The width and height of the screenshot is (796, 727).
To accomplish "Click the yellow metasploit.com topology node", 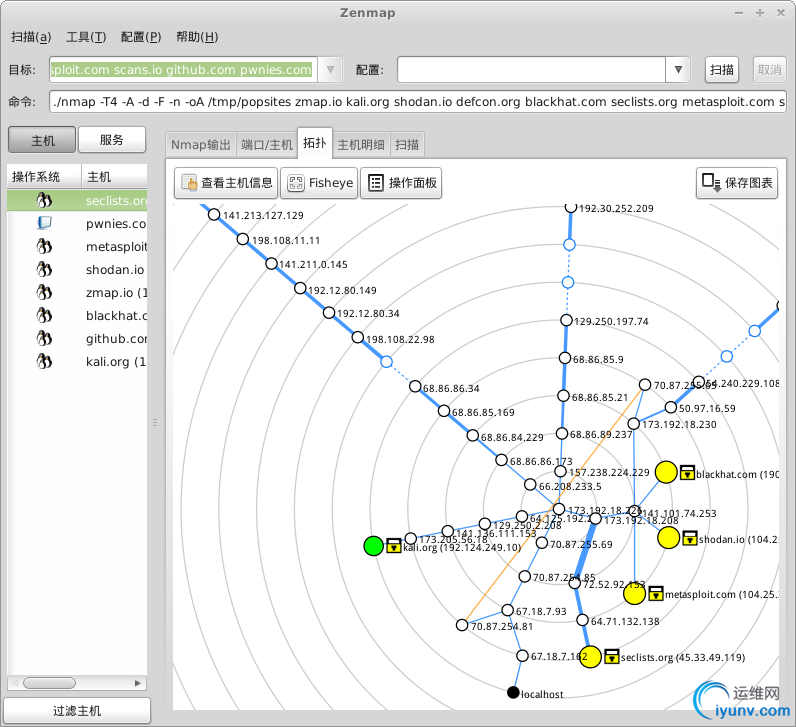I will 635,593.
